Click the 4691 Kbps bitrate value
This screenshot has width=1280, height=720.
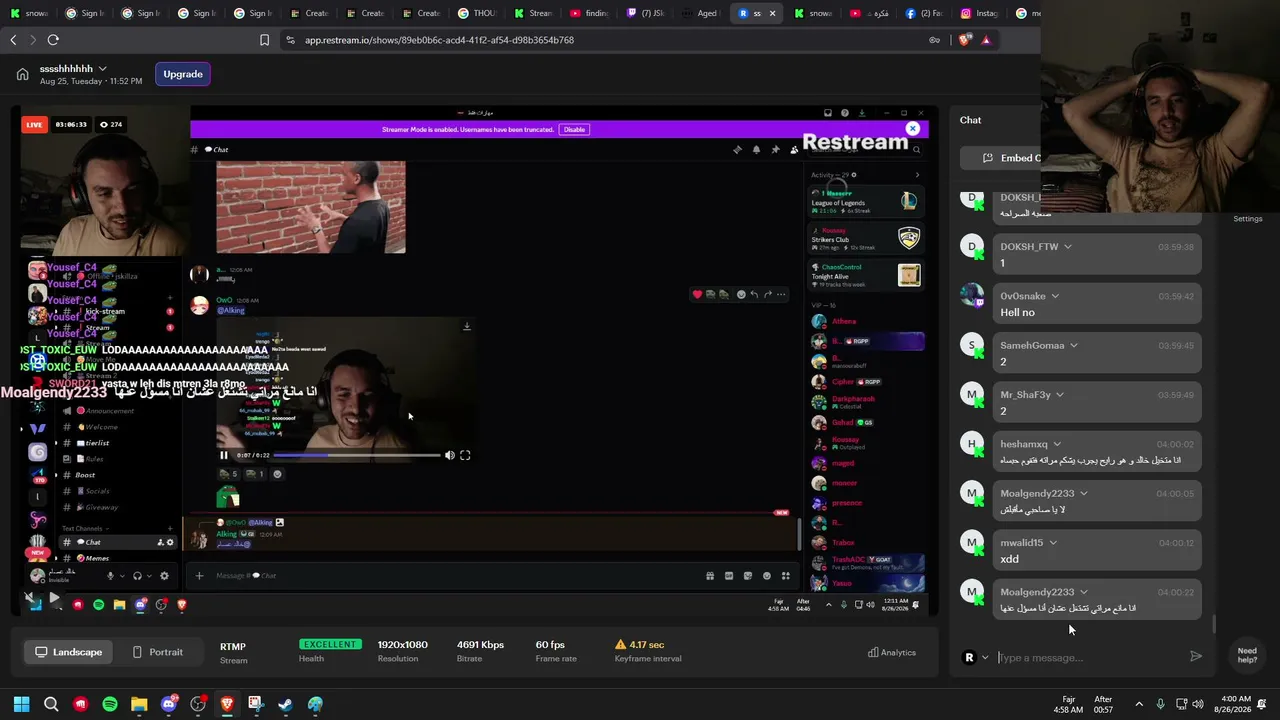(x=480, y=645)
